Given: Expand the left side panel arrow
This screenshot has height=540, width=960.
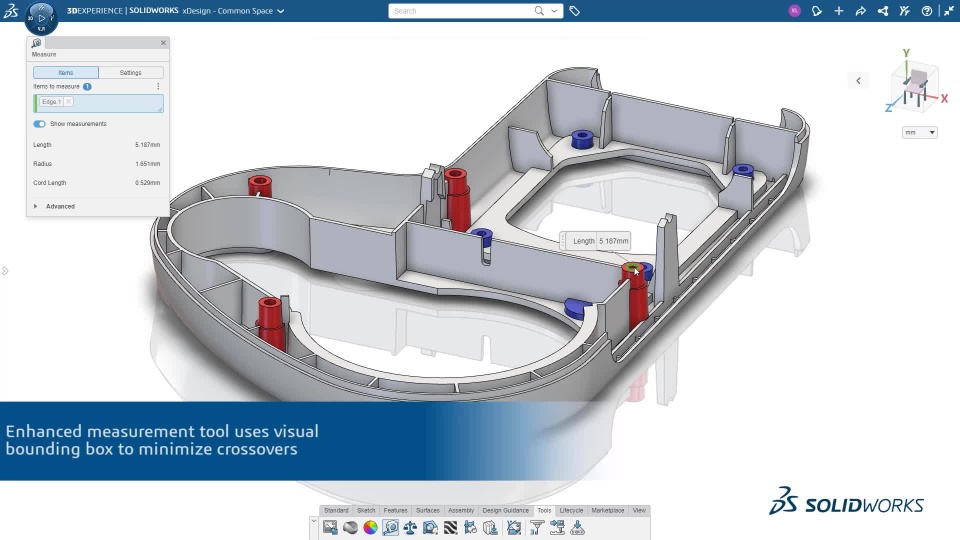Looking at the screenshot, I should point(5,271).
